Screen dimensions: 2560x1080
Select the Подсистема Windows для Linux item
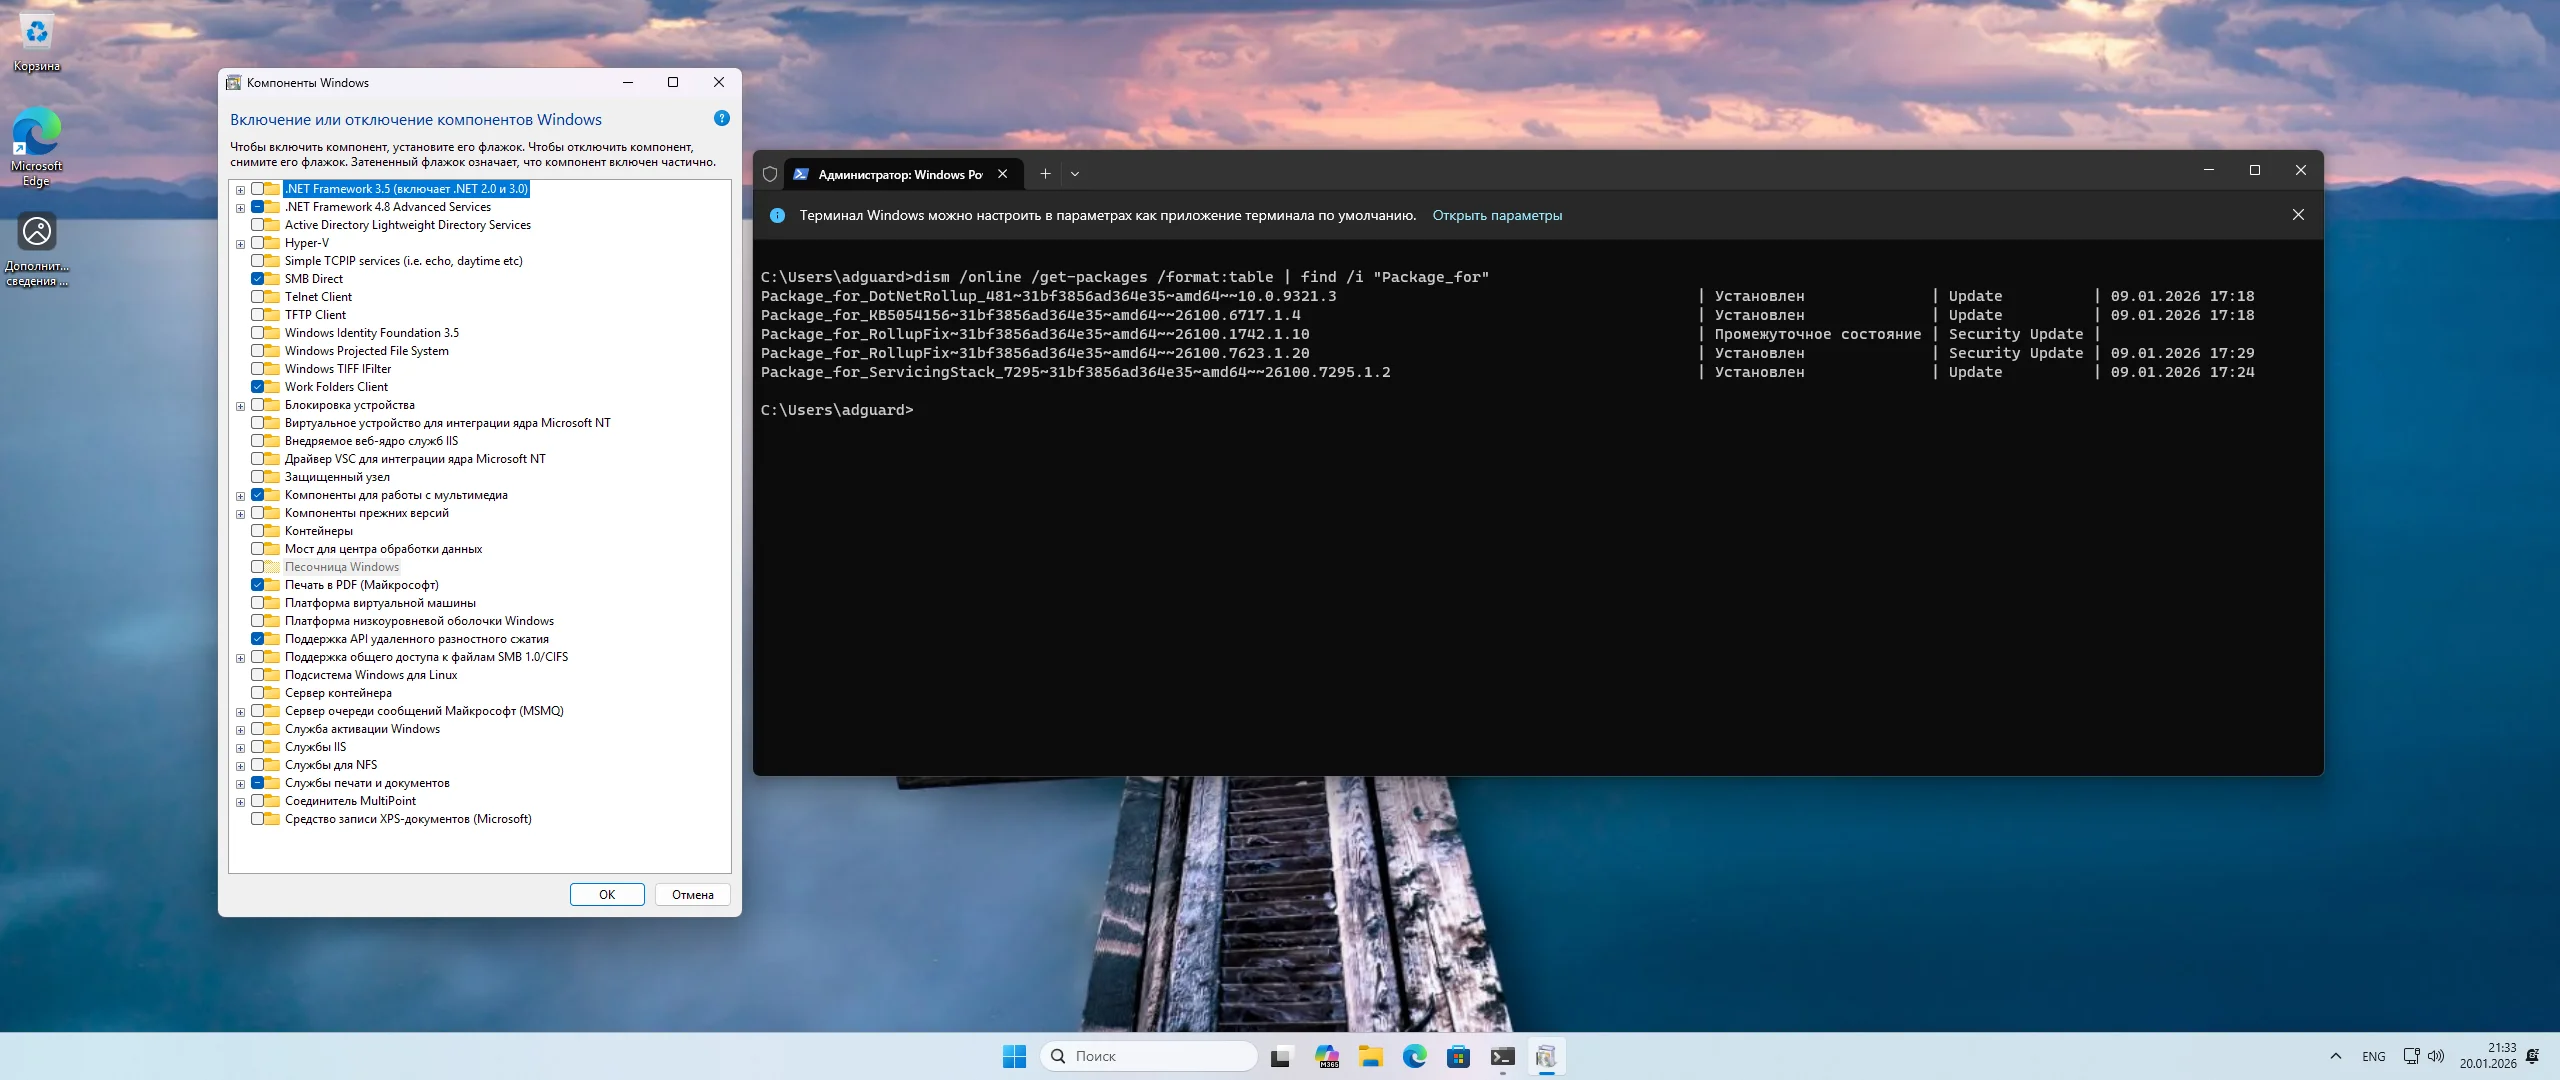pyautogui.click(x=370, y=675)
